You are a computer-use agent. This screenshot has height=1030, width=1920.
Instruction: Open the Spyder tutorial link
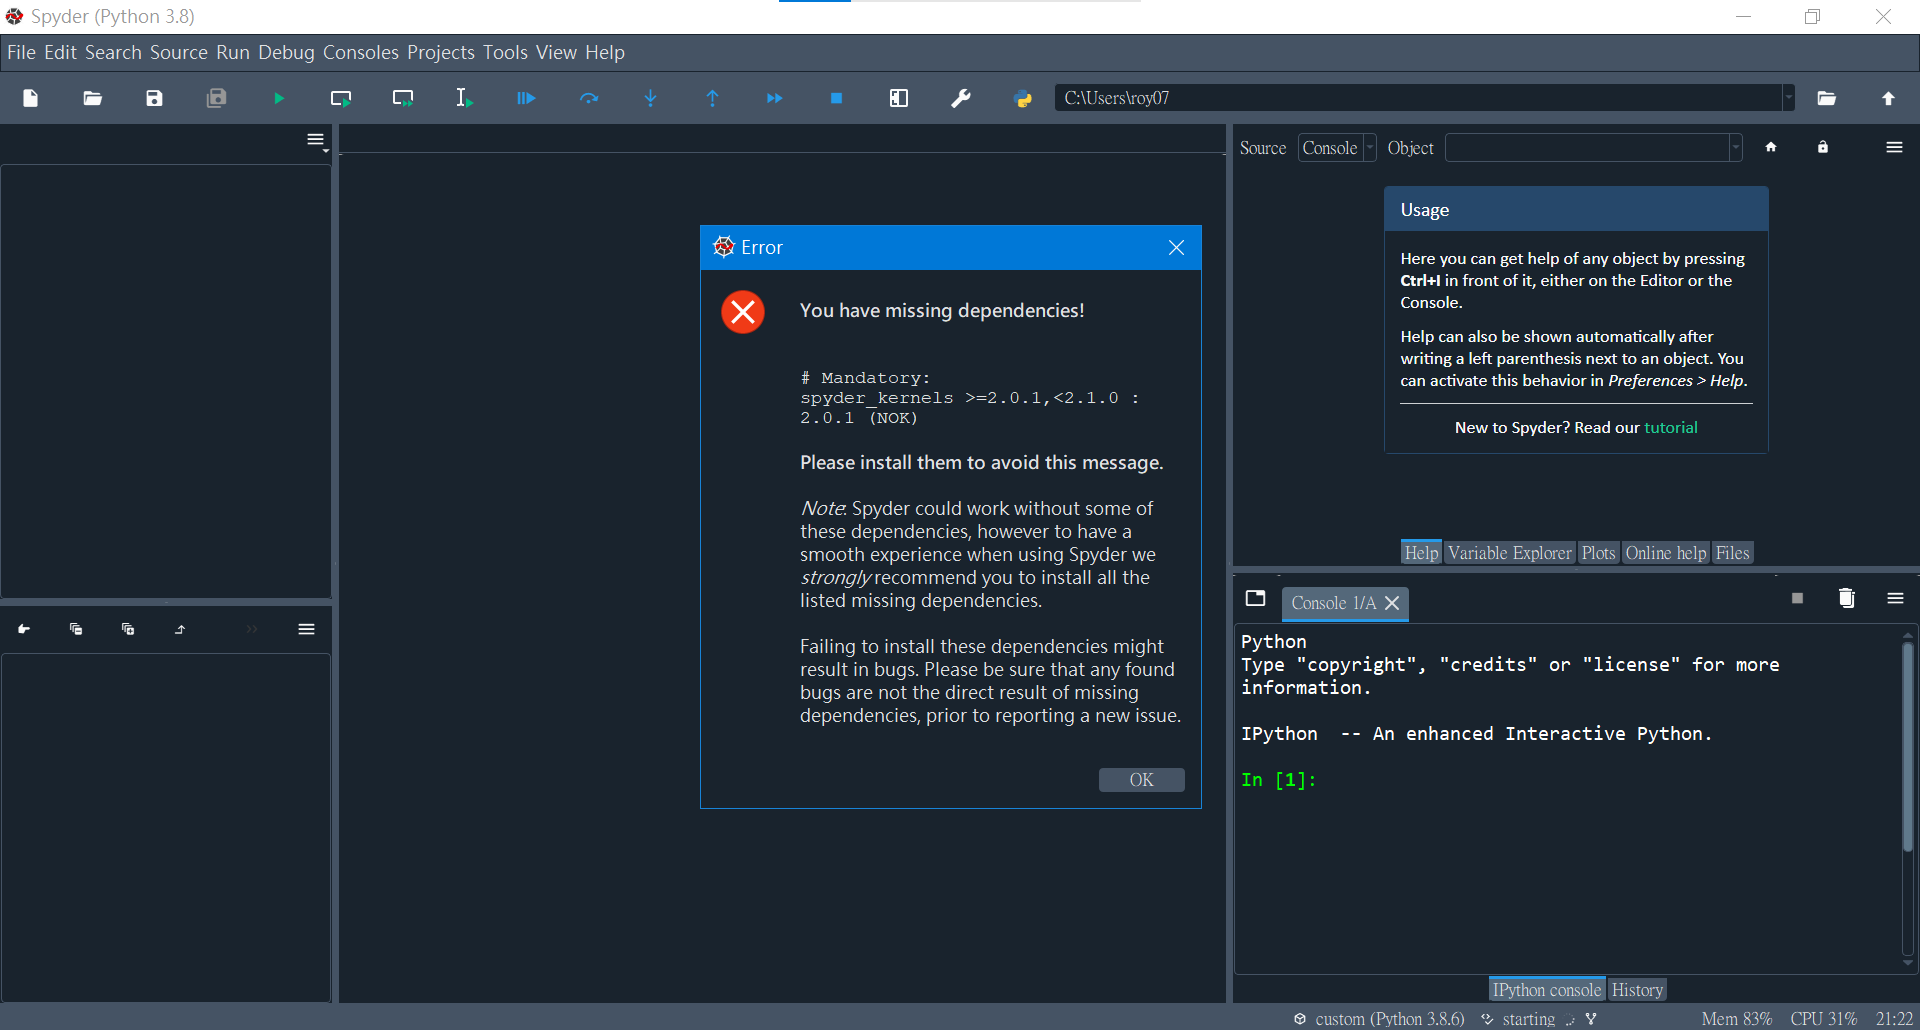click(1671, 427)
